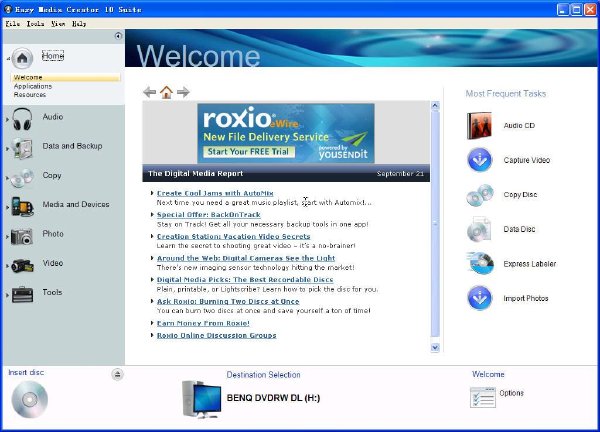
Task: Open Ask Roxio: Burning Two Discs link
Action: click(228, 302)
